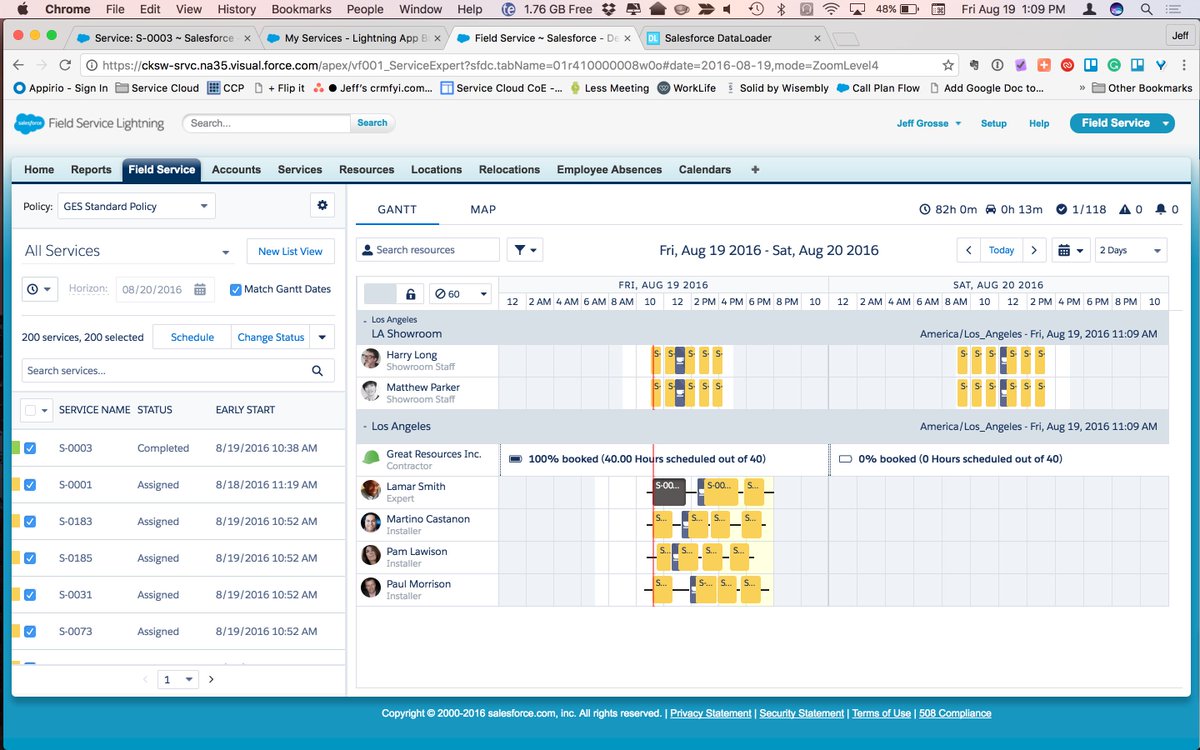Screen dimensions: 1200x750
Task: Click the Change Status button
Action: pyautogui.click(x=270, y=337)
